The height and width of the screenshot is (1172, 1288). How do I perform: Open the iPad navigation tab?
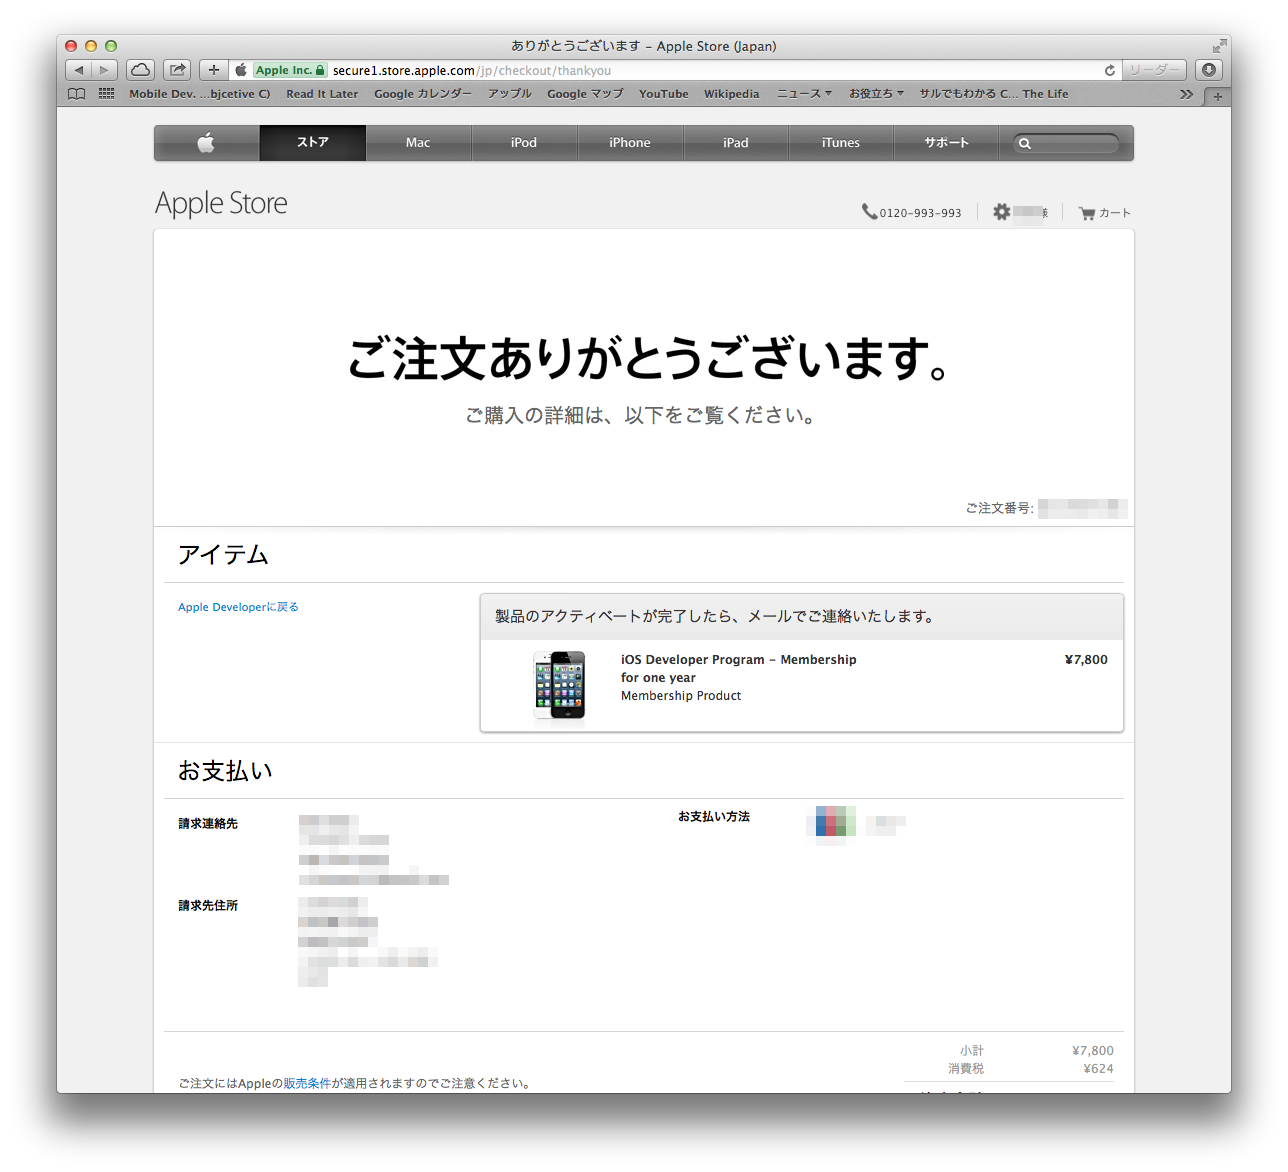point(736,143)
